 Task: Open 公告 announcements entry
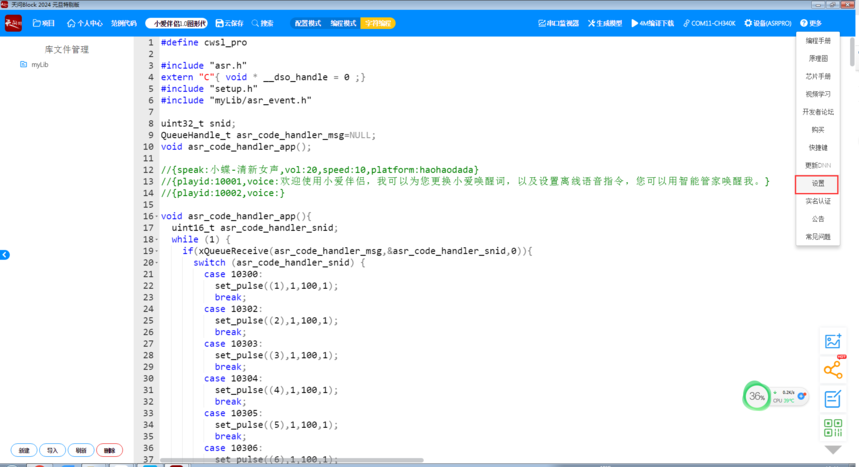[818, 219]
